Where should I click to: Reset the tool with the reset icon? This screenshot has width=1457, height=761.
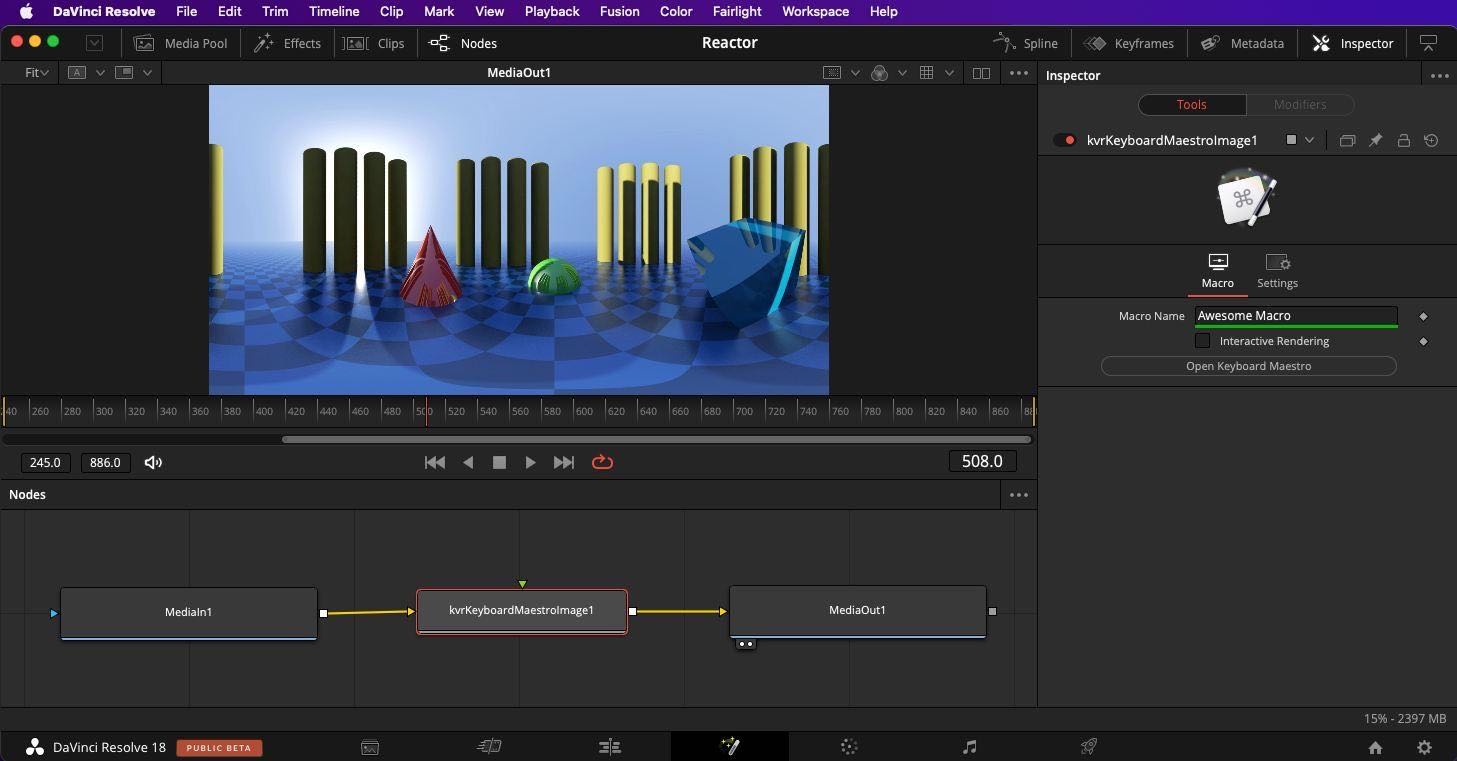(x=1431, y=141)
